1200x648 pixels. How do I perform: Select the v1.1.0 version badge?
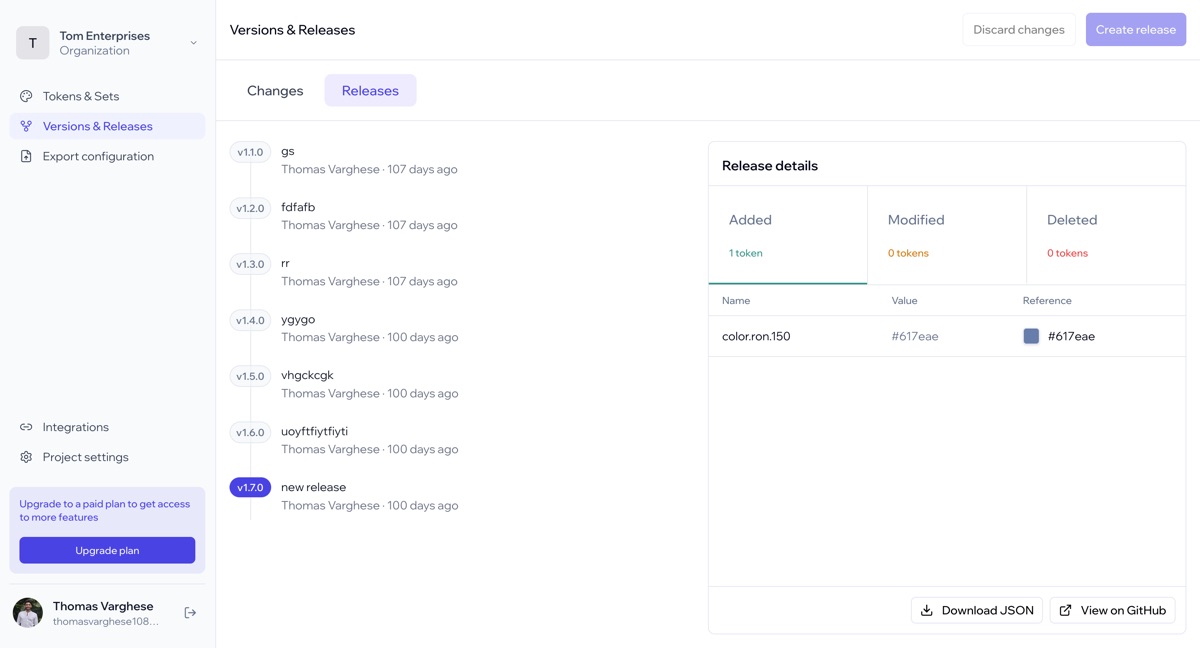click(x=250, y=152)
